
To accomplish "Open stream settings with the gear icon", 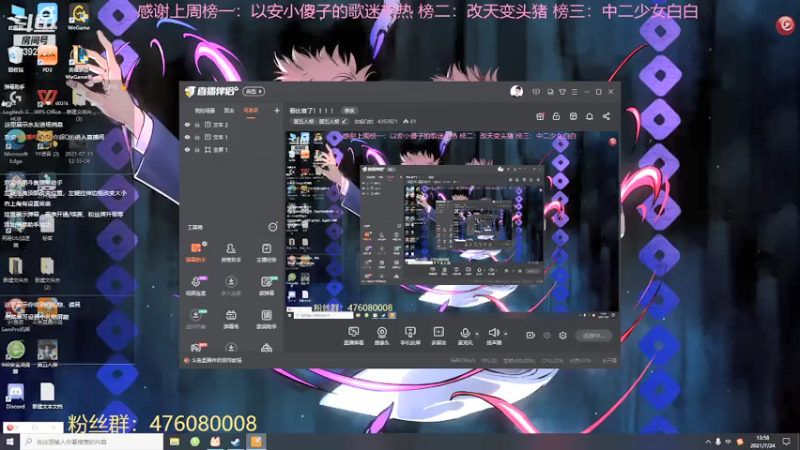I will tap(563, 335).
